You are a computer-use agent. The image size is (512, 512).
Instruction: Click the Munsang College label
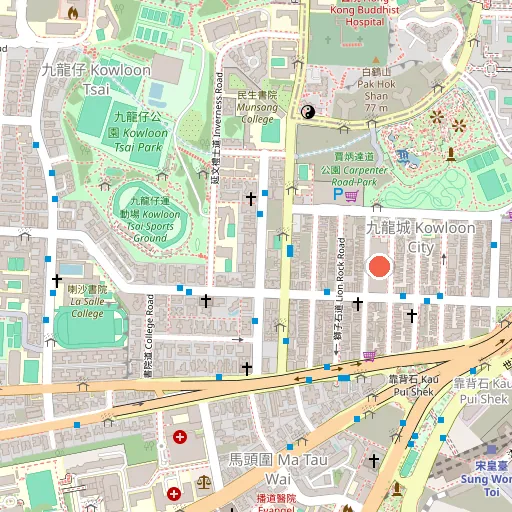[257, 108]
